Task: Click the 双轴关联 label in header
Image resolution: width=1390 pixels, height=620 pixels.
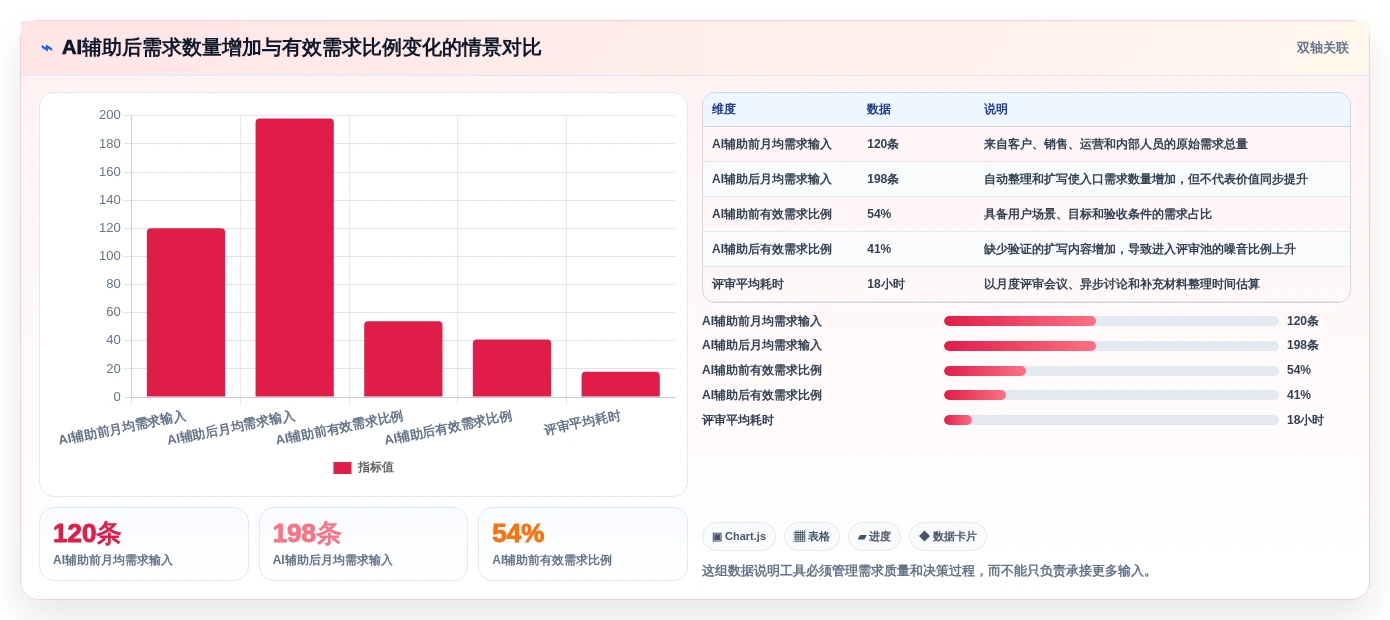Action: pos(1322,48)
